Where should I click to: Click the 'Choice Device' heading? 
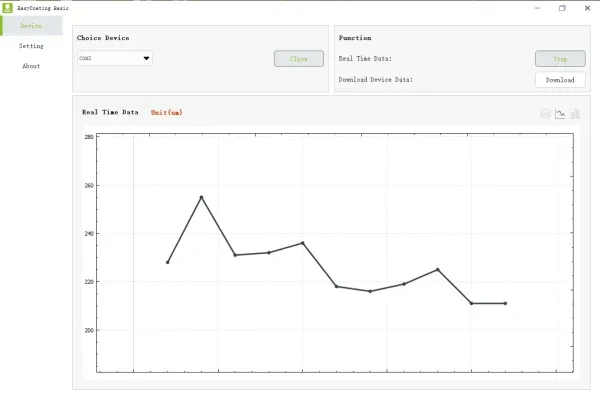tap(103, 38)
